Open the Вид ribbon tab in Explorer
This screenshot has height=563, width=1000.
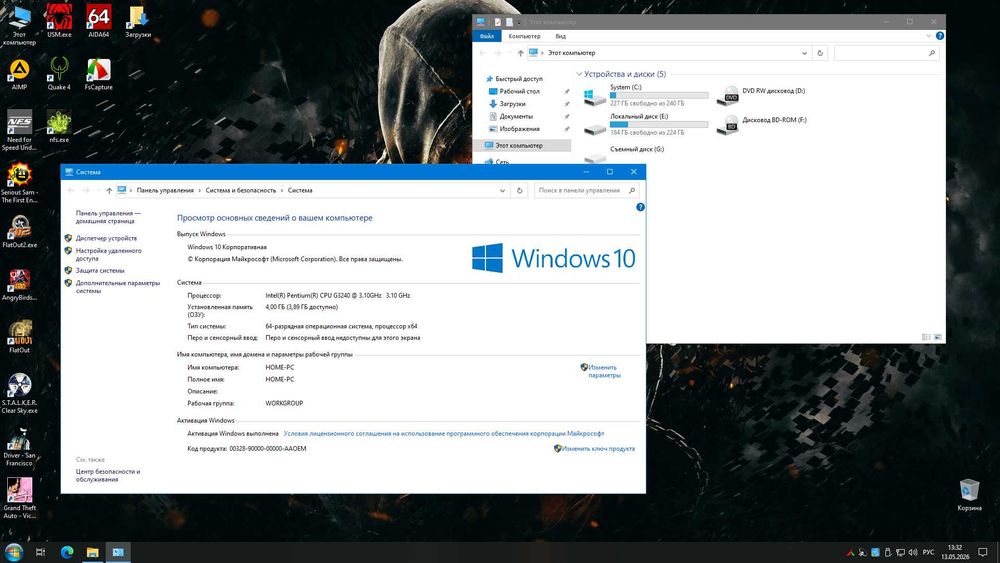pos(561,36)
